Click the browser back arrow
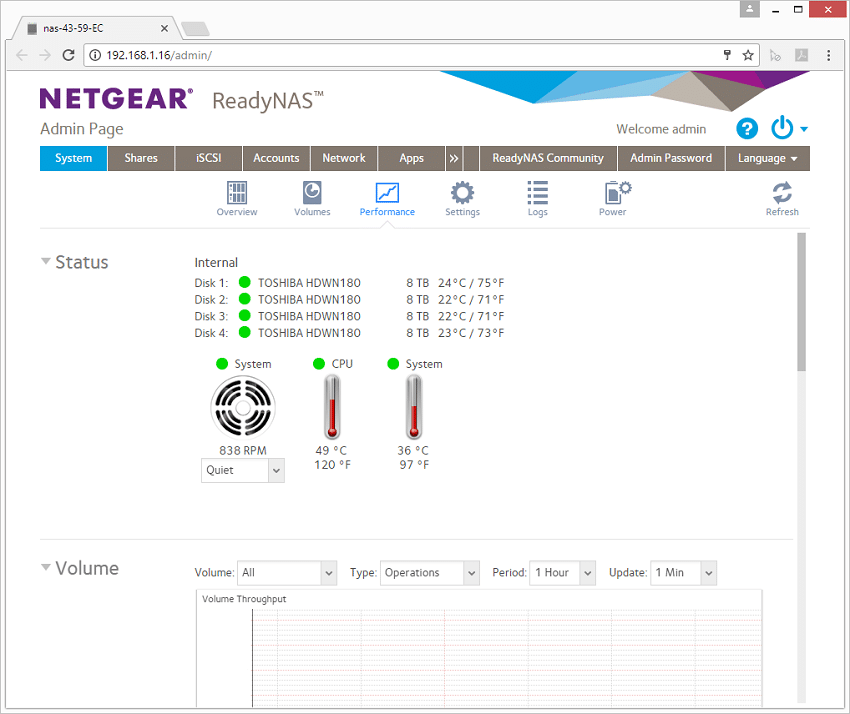This screenshot has height=714, width=850. [x=22, y=55]
